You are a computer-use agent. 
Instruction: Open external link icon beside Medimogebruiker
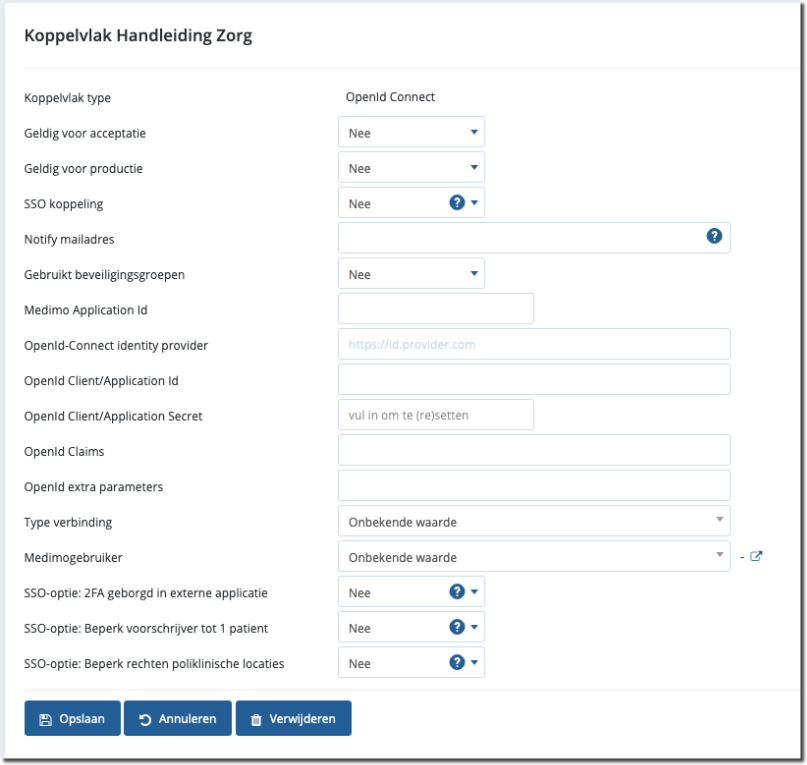click(756, 556)
